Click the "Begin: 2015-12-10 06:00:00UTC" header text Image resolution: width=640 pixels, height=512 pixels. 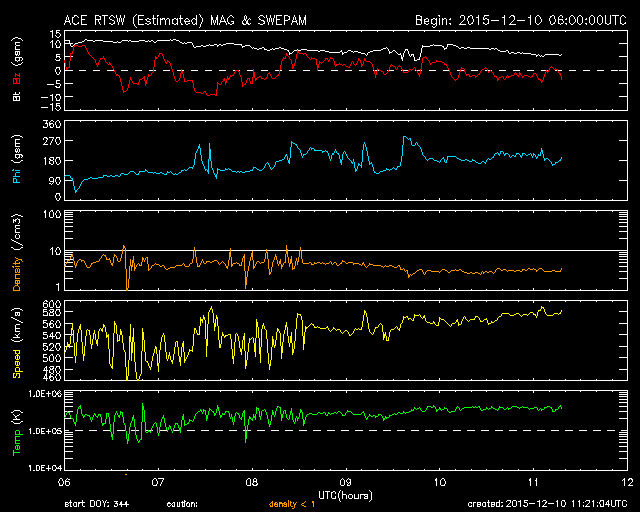point(521,20)
